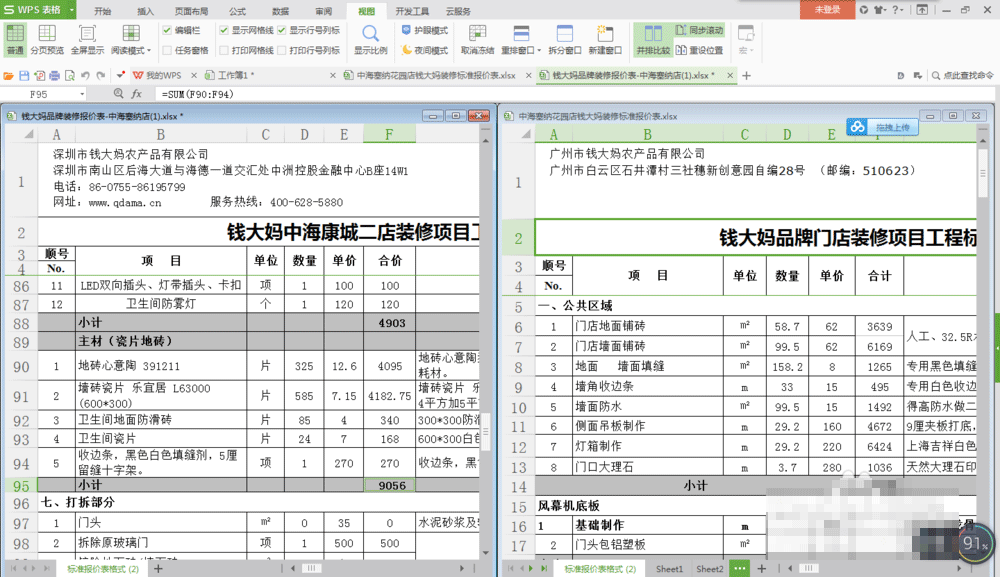The height and width of the screenshot is (577, 1000).
Task: Enable 夜间模式 night mode
Action: coord(428,50)
